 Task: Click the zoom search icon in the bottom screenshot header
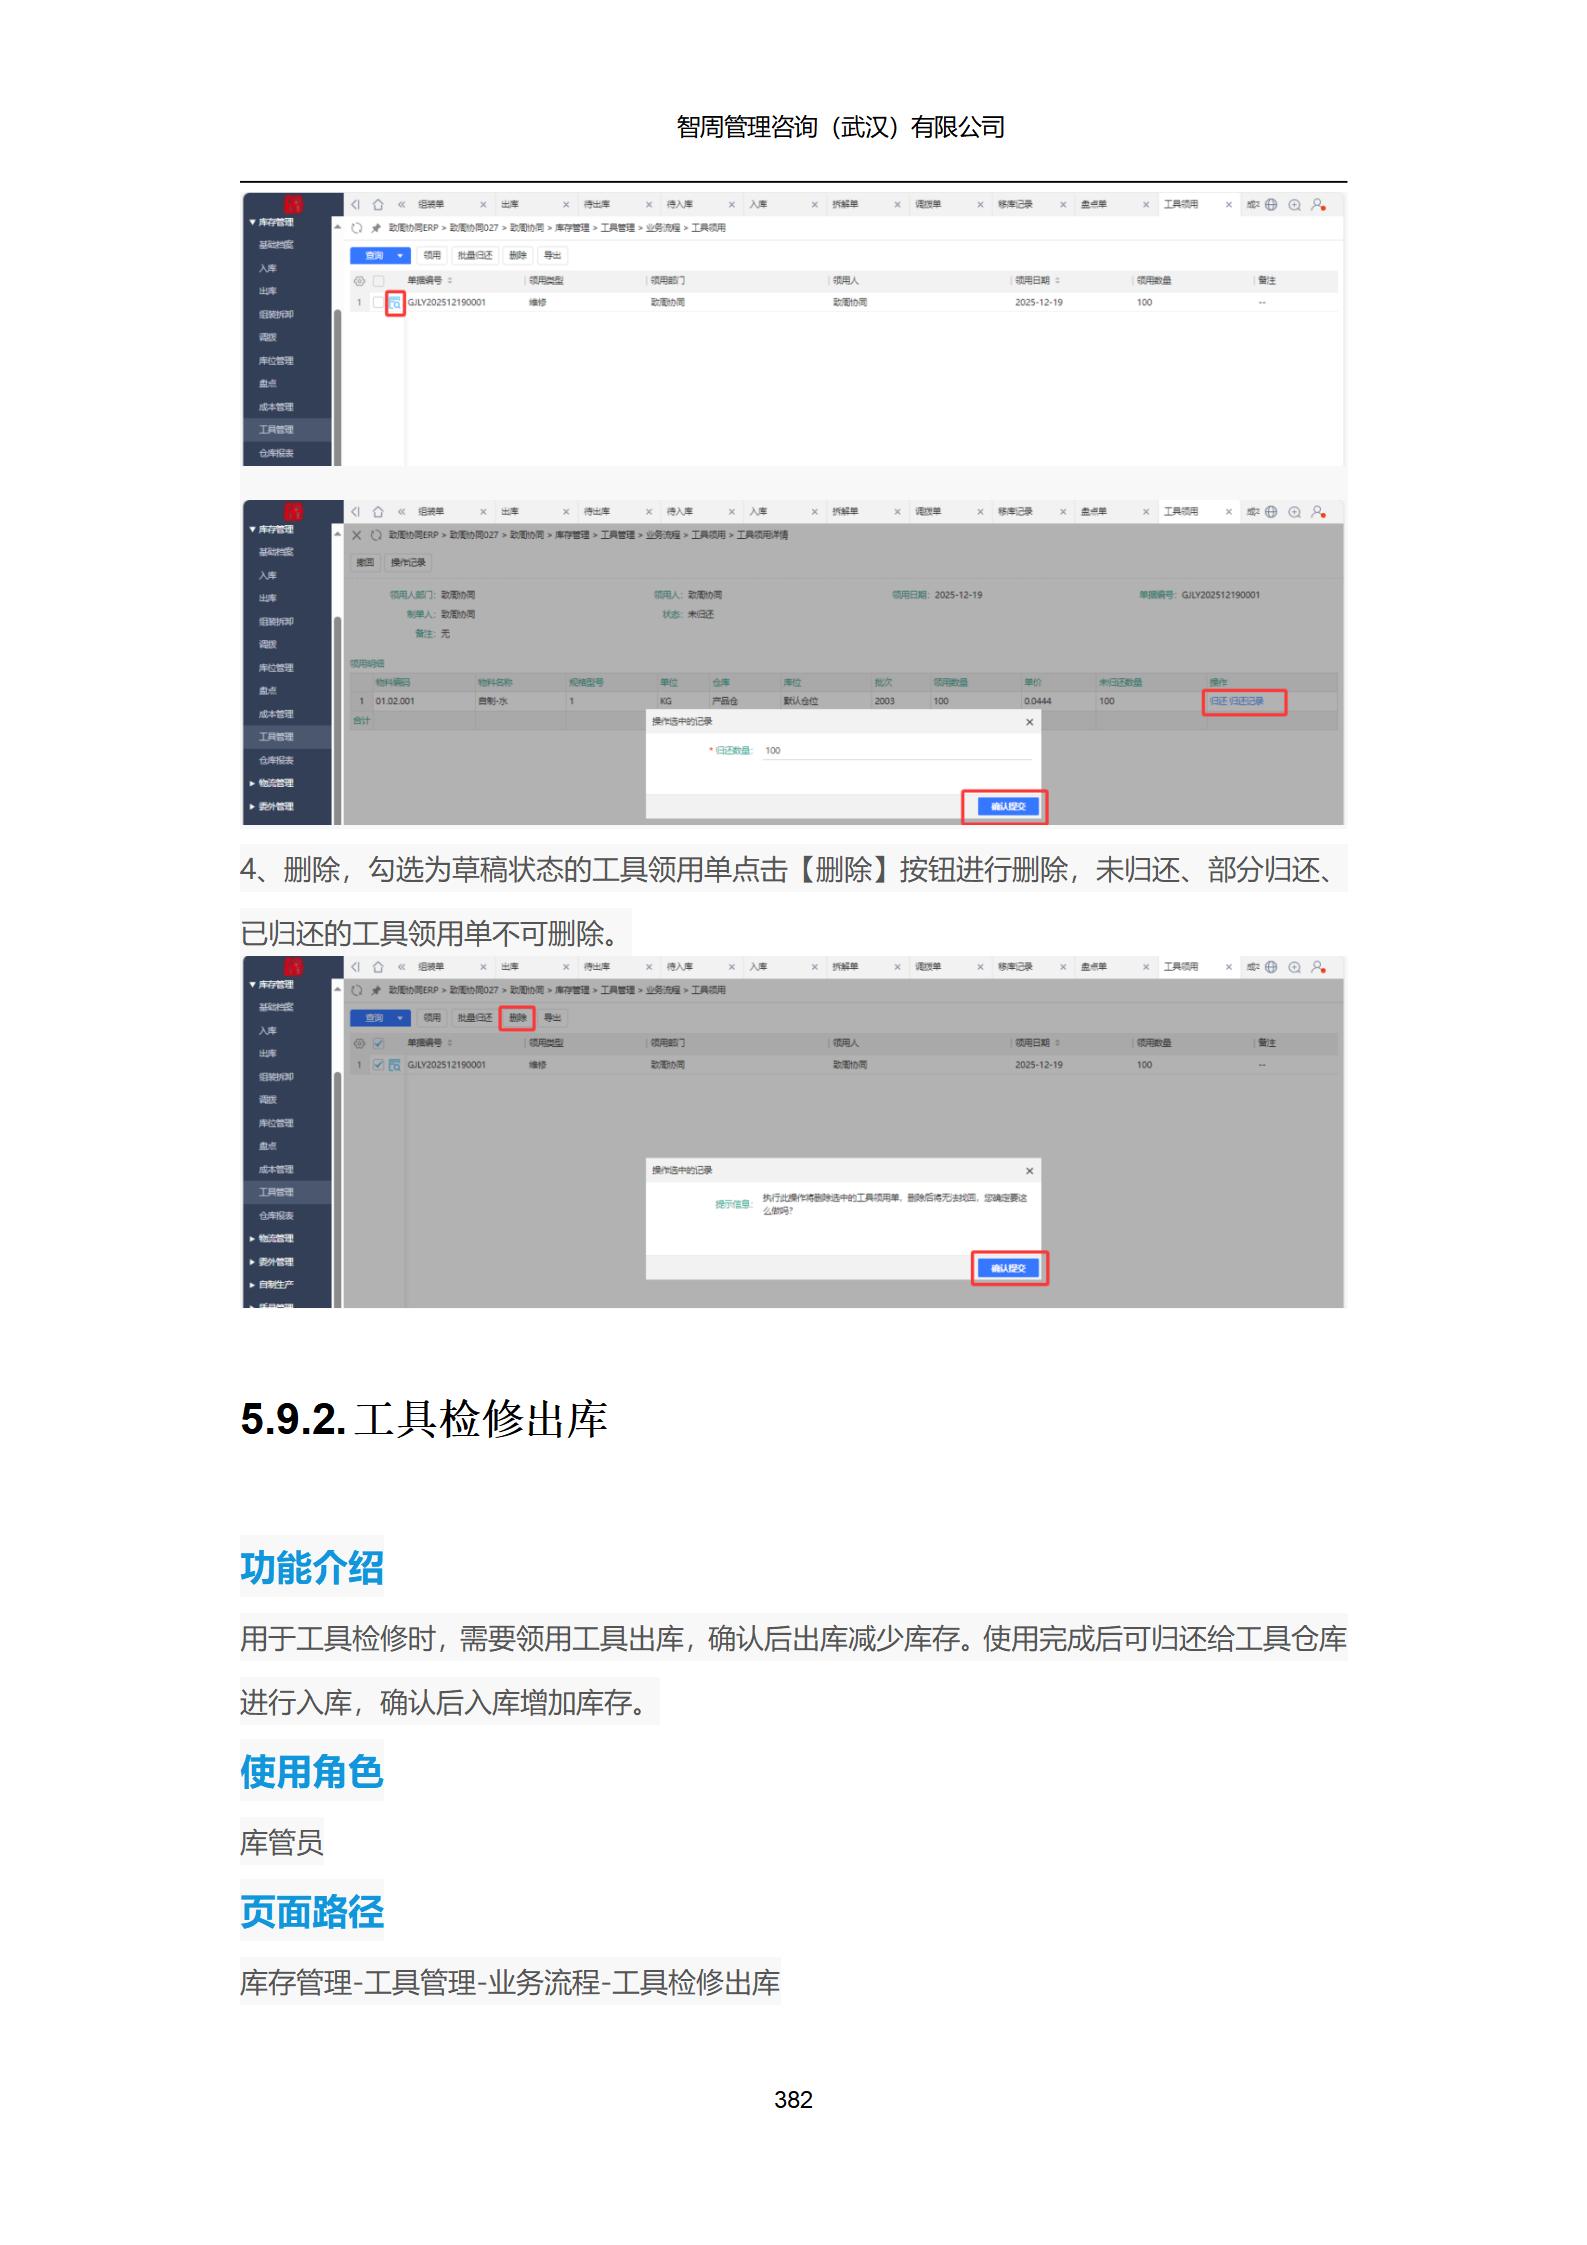1294,967
